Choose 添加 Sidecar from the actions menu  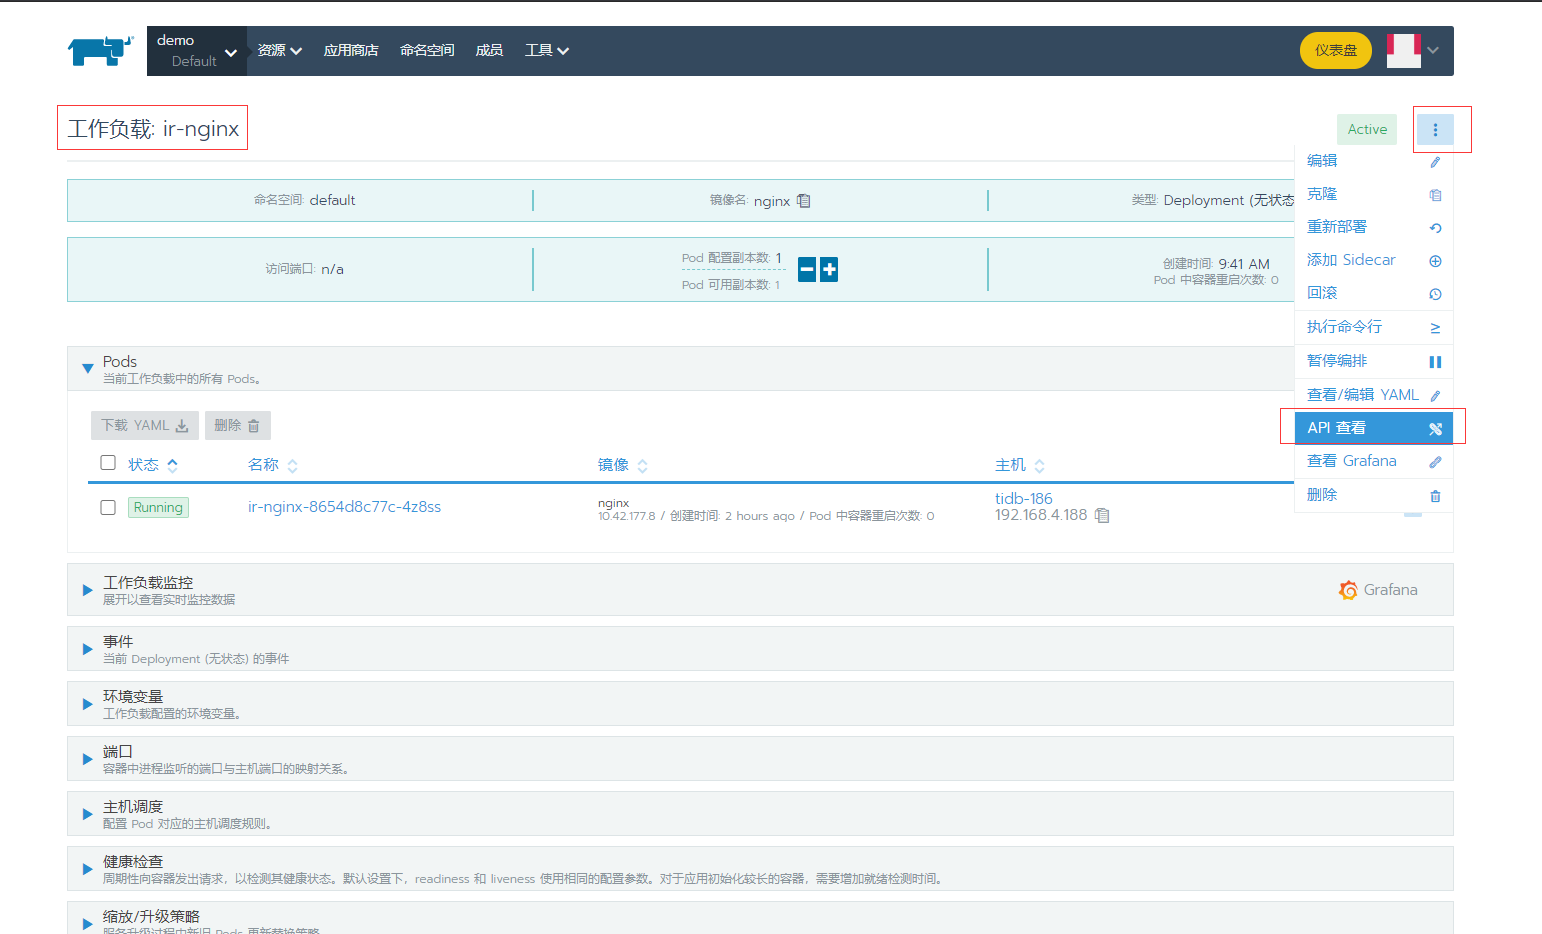(x=1374, y=260)
